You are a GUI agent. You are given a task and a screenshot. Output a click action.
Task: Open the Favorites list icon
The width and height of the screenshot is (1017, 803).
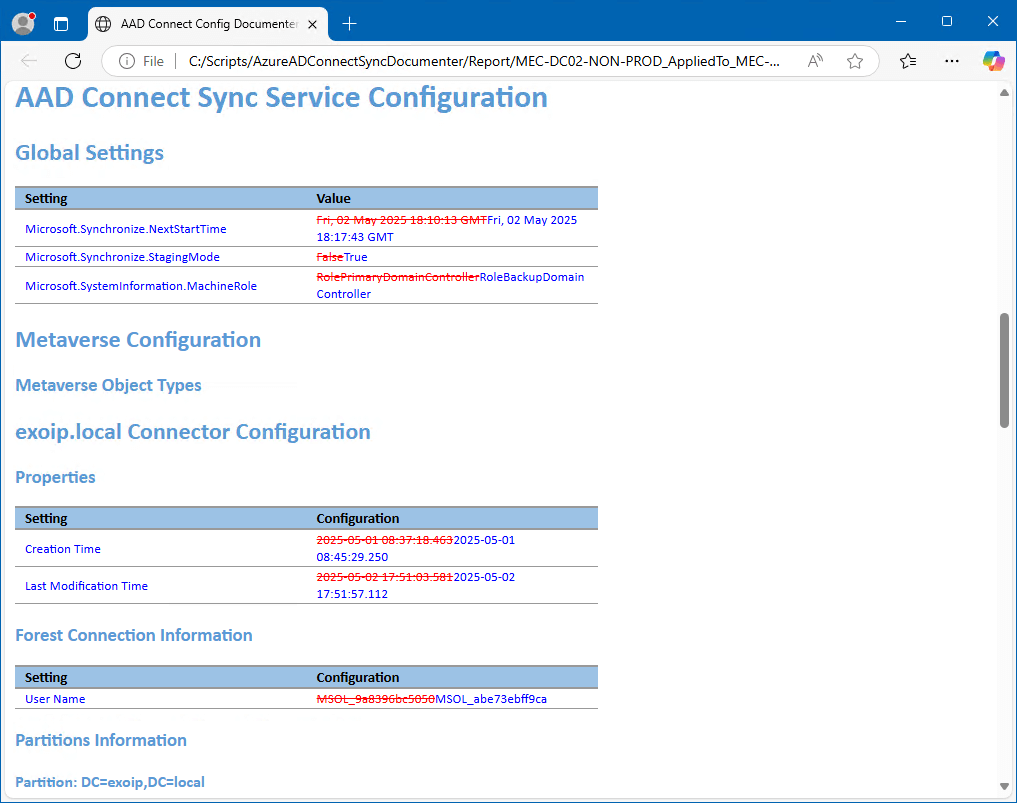tap(908, 61)
